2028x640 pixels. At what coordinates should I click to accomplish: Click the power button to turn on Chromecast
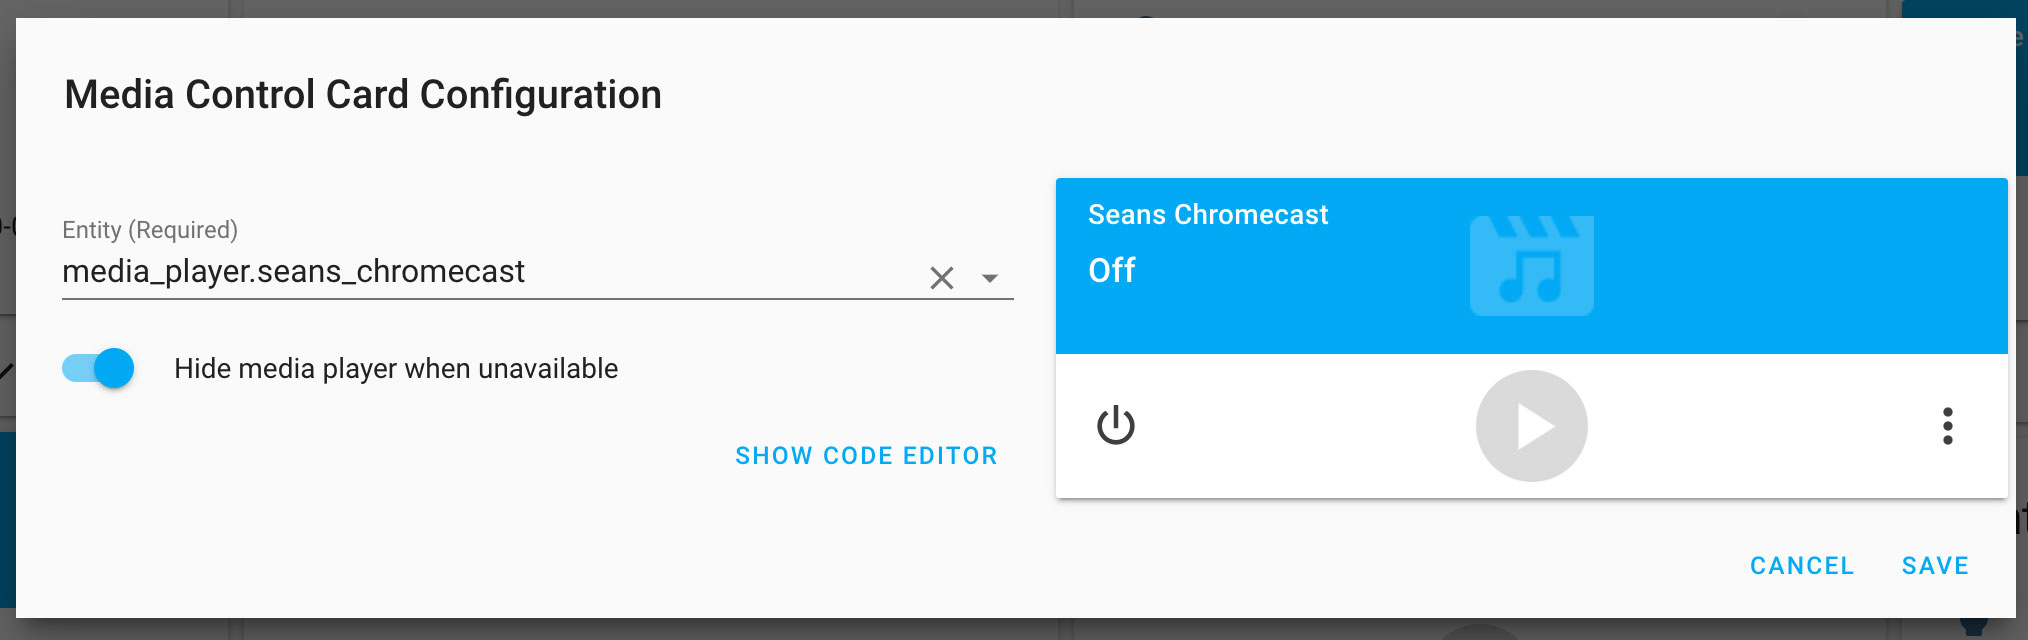[x=1117, y=425]
